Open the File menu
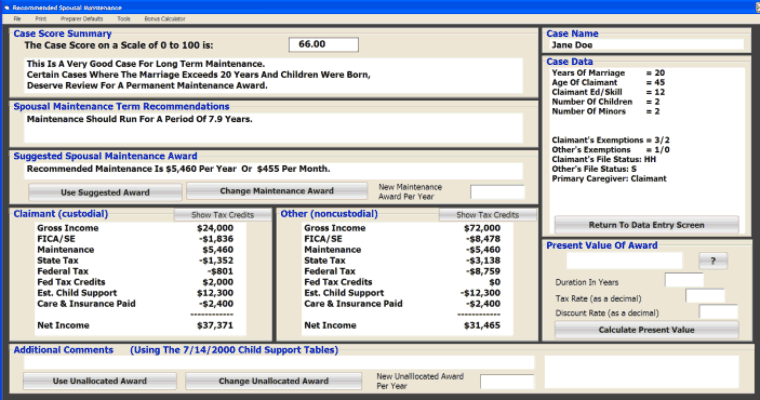The width and height of the screenshot is (760, 400). [17, 19]
